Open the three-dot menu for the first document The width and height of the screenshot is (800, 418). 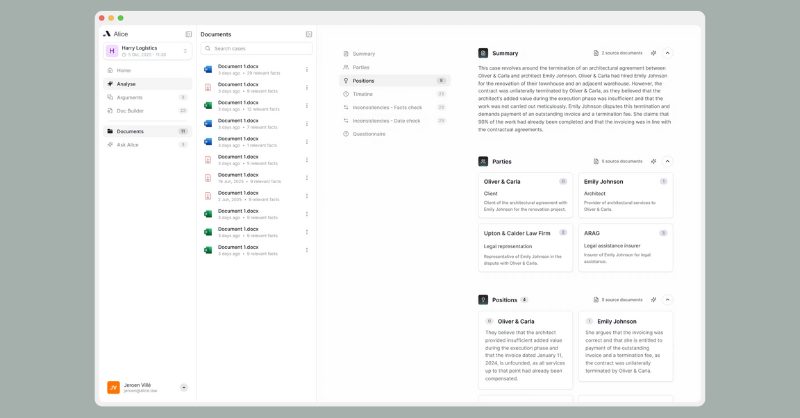pos(307,71)
